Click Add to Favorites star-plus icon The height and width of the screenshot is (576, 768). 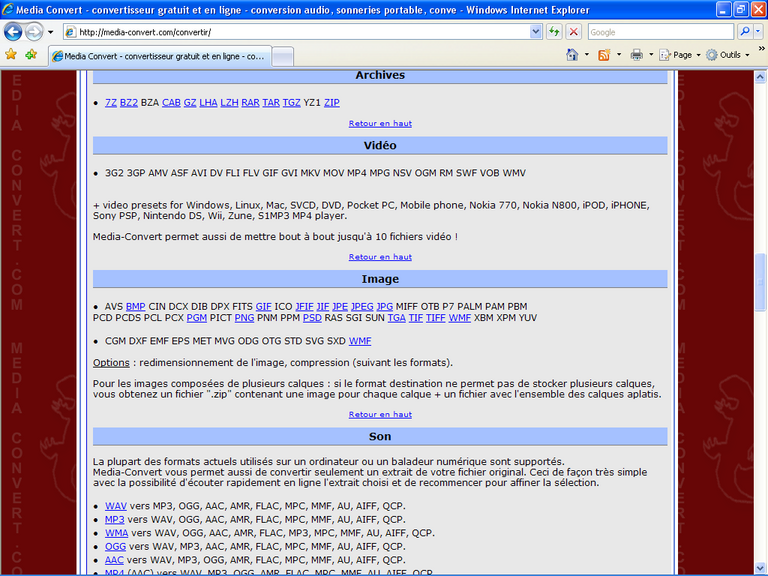coord(31,54)
